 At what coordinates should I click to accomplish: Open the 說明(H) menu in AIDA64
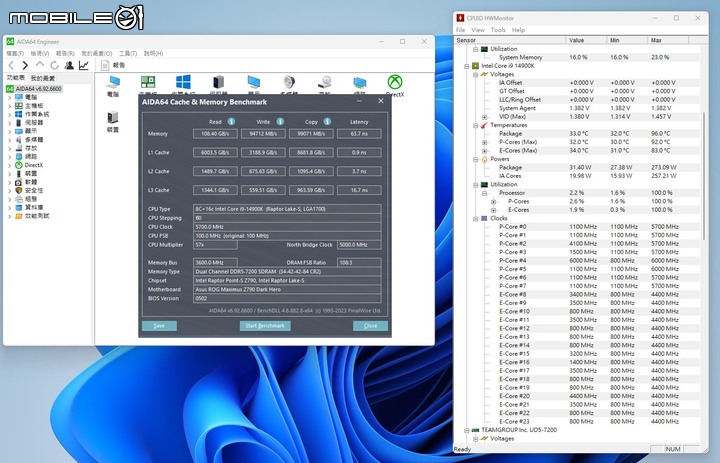[x=153, y=53]
